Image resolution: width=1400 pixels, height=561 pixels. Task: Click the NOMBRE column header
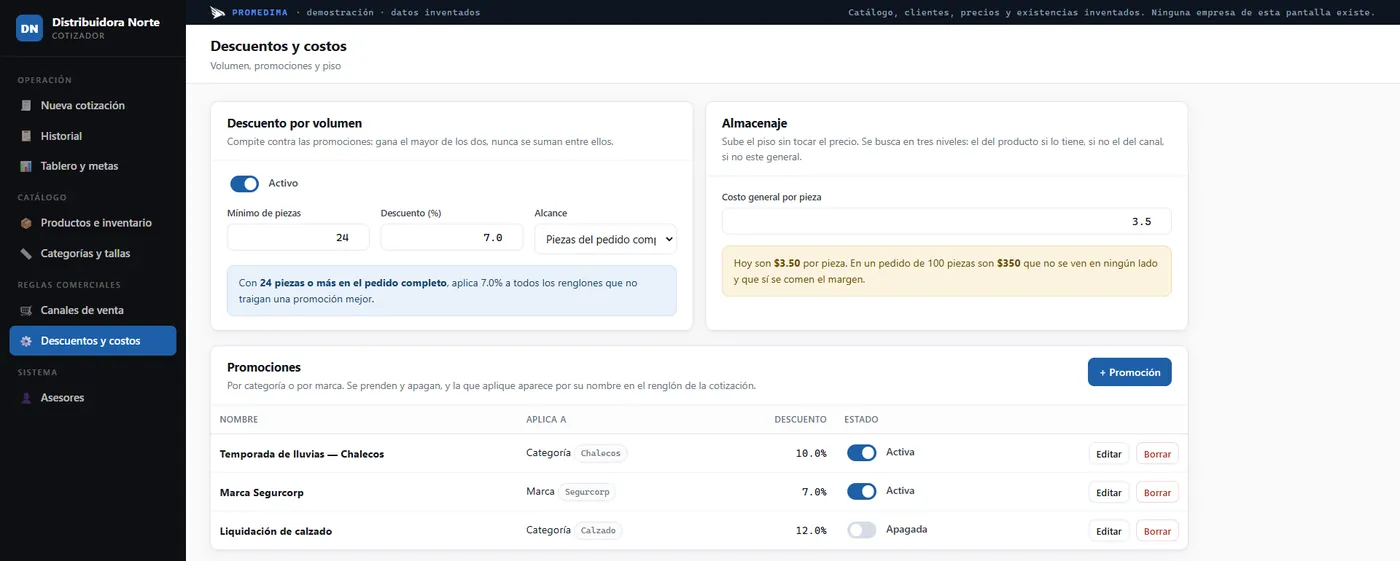click(x=239, y=420)
